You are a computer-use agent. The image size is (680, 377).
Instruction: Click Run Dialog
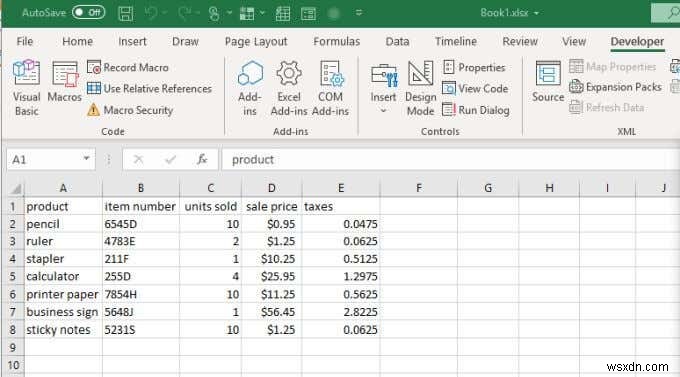[476, 110]
